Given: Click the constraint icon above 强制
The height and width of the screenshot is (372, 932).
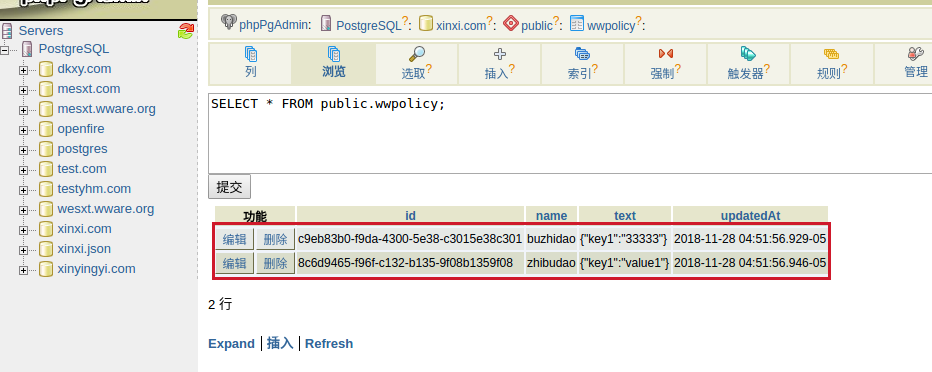Looking at the screenshot, I should pyautogui.click(x=666, y=54).
